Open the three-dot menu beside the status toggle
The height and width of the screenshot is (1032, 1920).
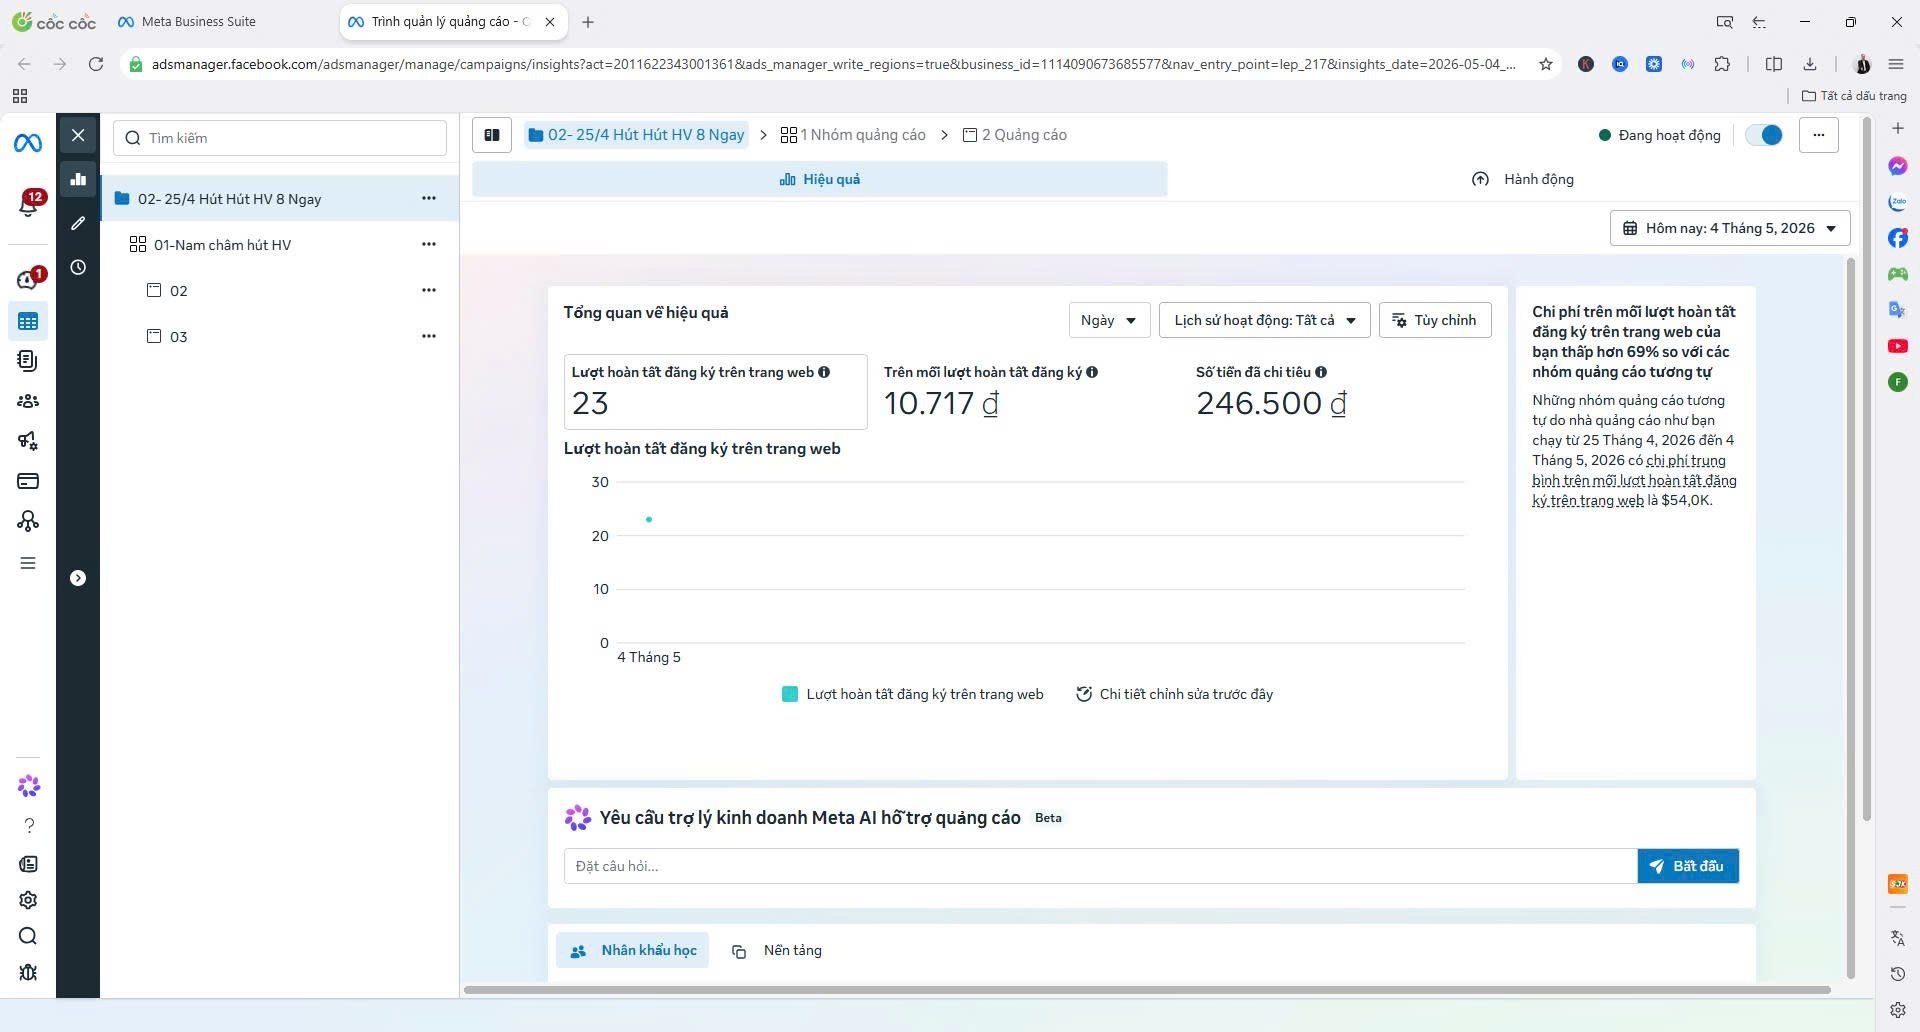(1818, 135)
